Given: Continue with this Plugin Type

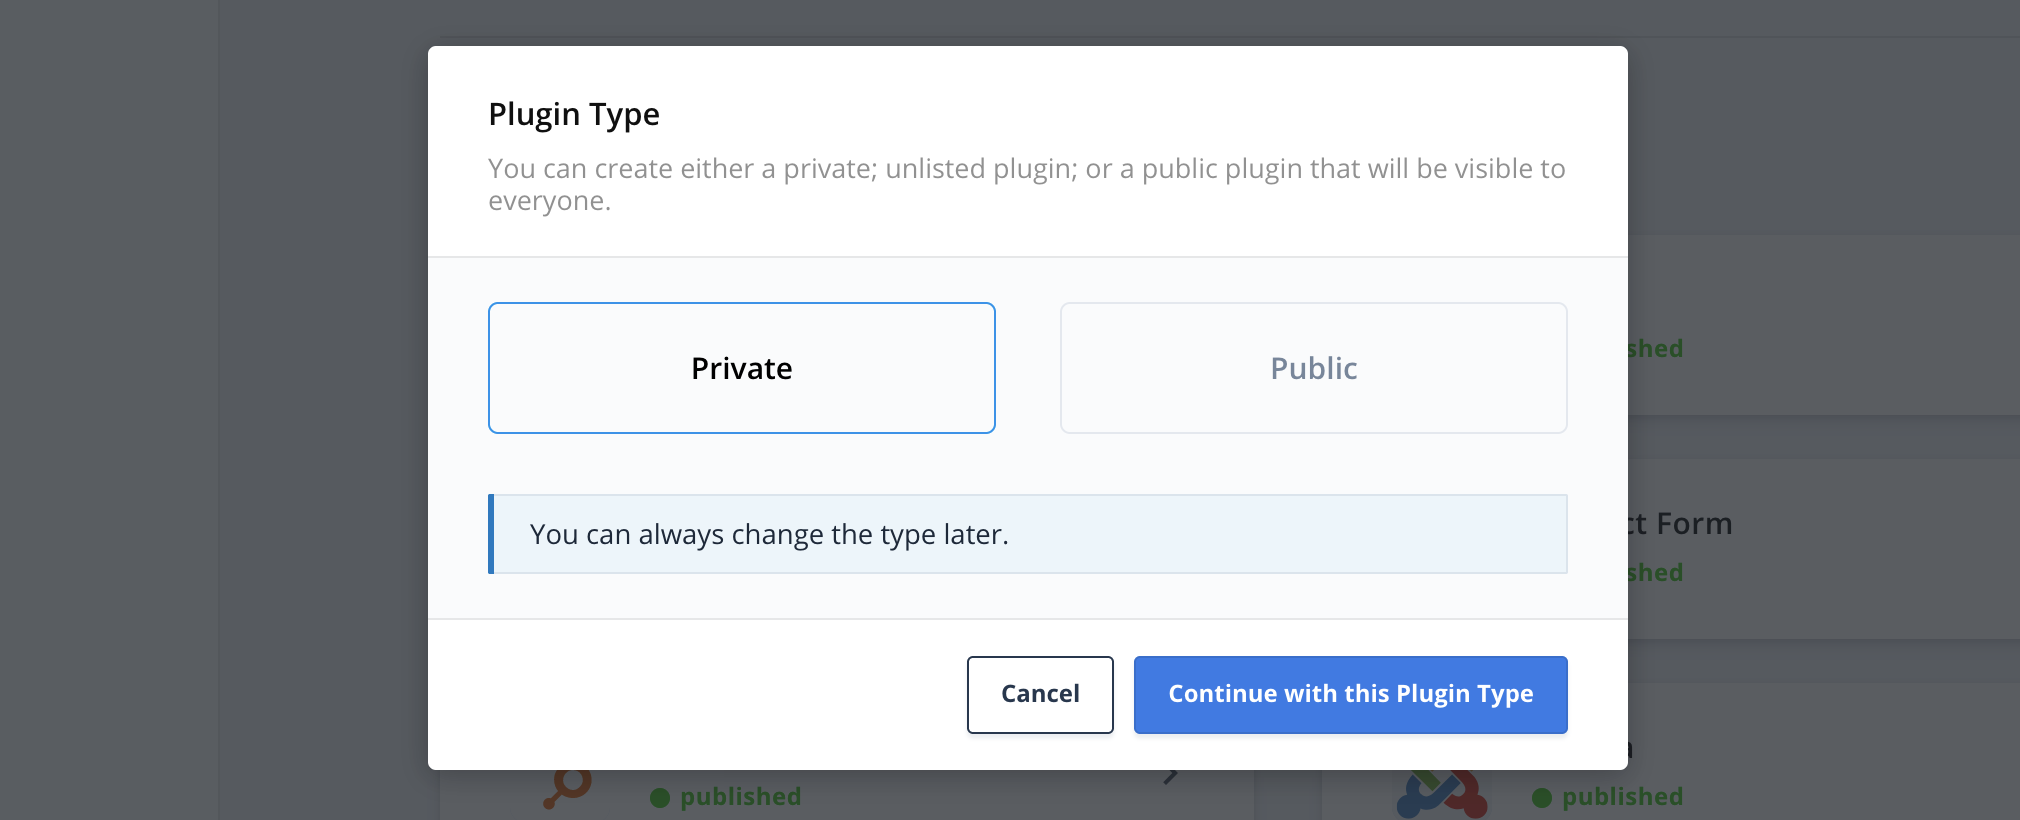Looking at the screenshot, I should [x=1349, y=694].
